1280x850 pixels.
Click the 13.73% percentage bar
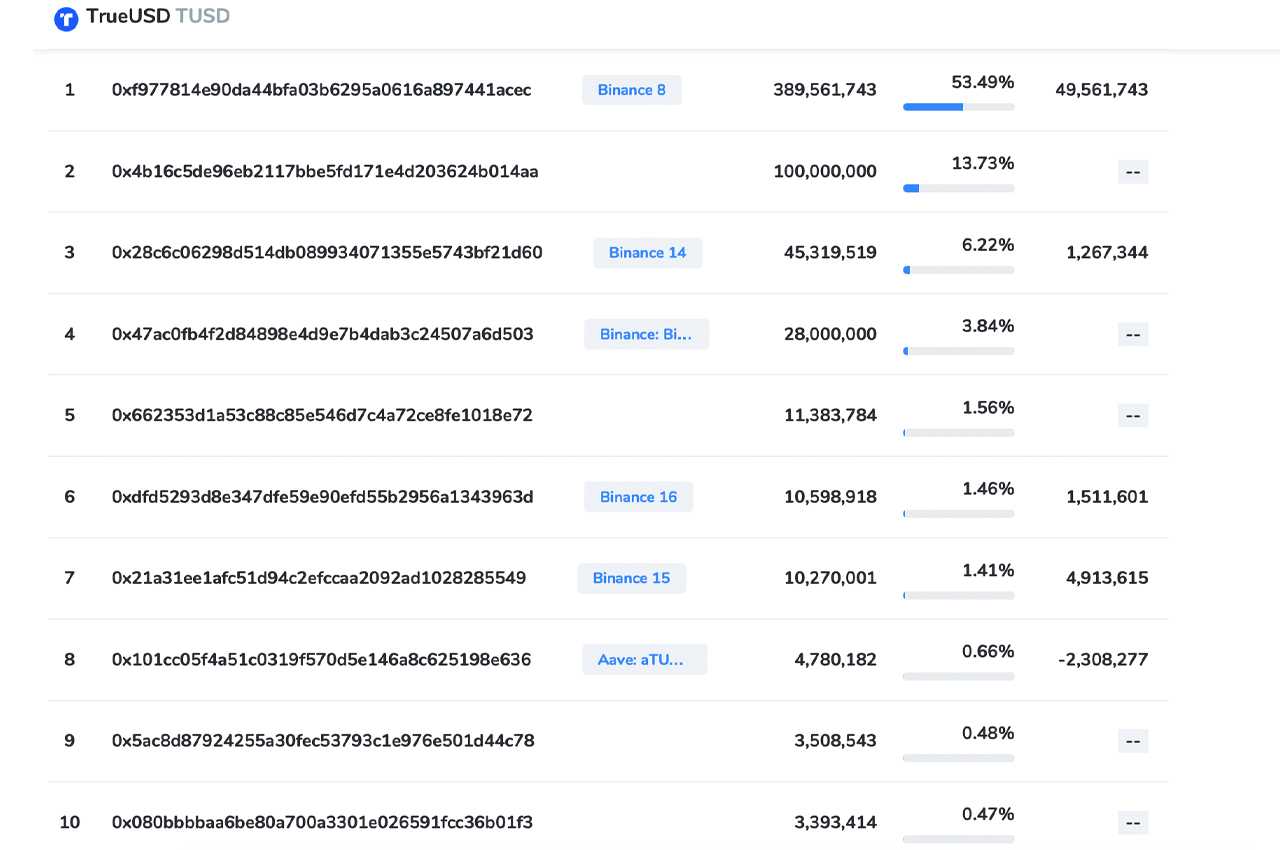(x=958, y=188)
